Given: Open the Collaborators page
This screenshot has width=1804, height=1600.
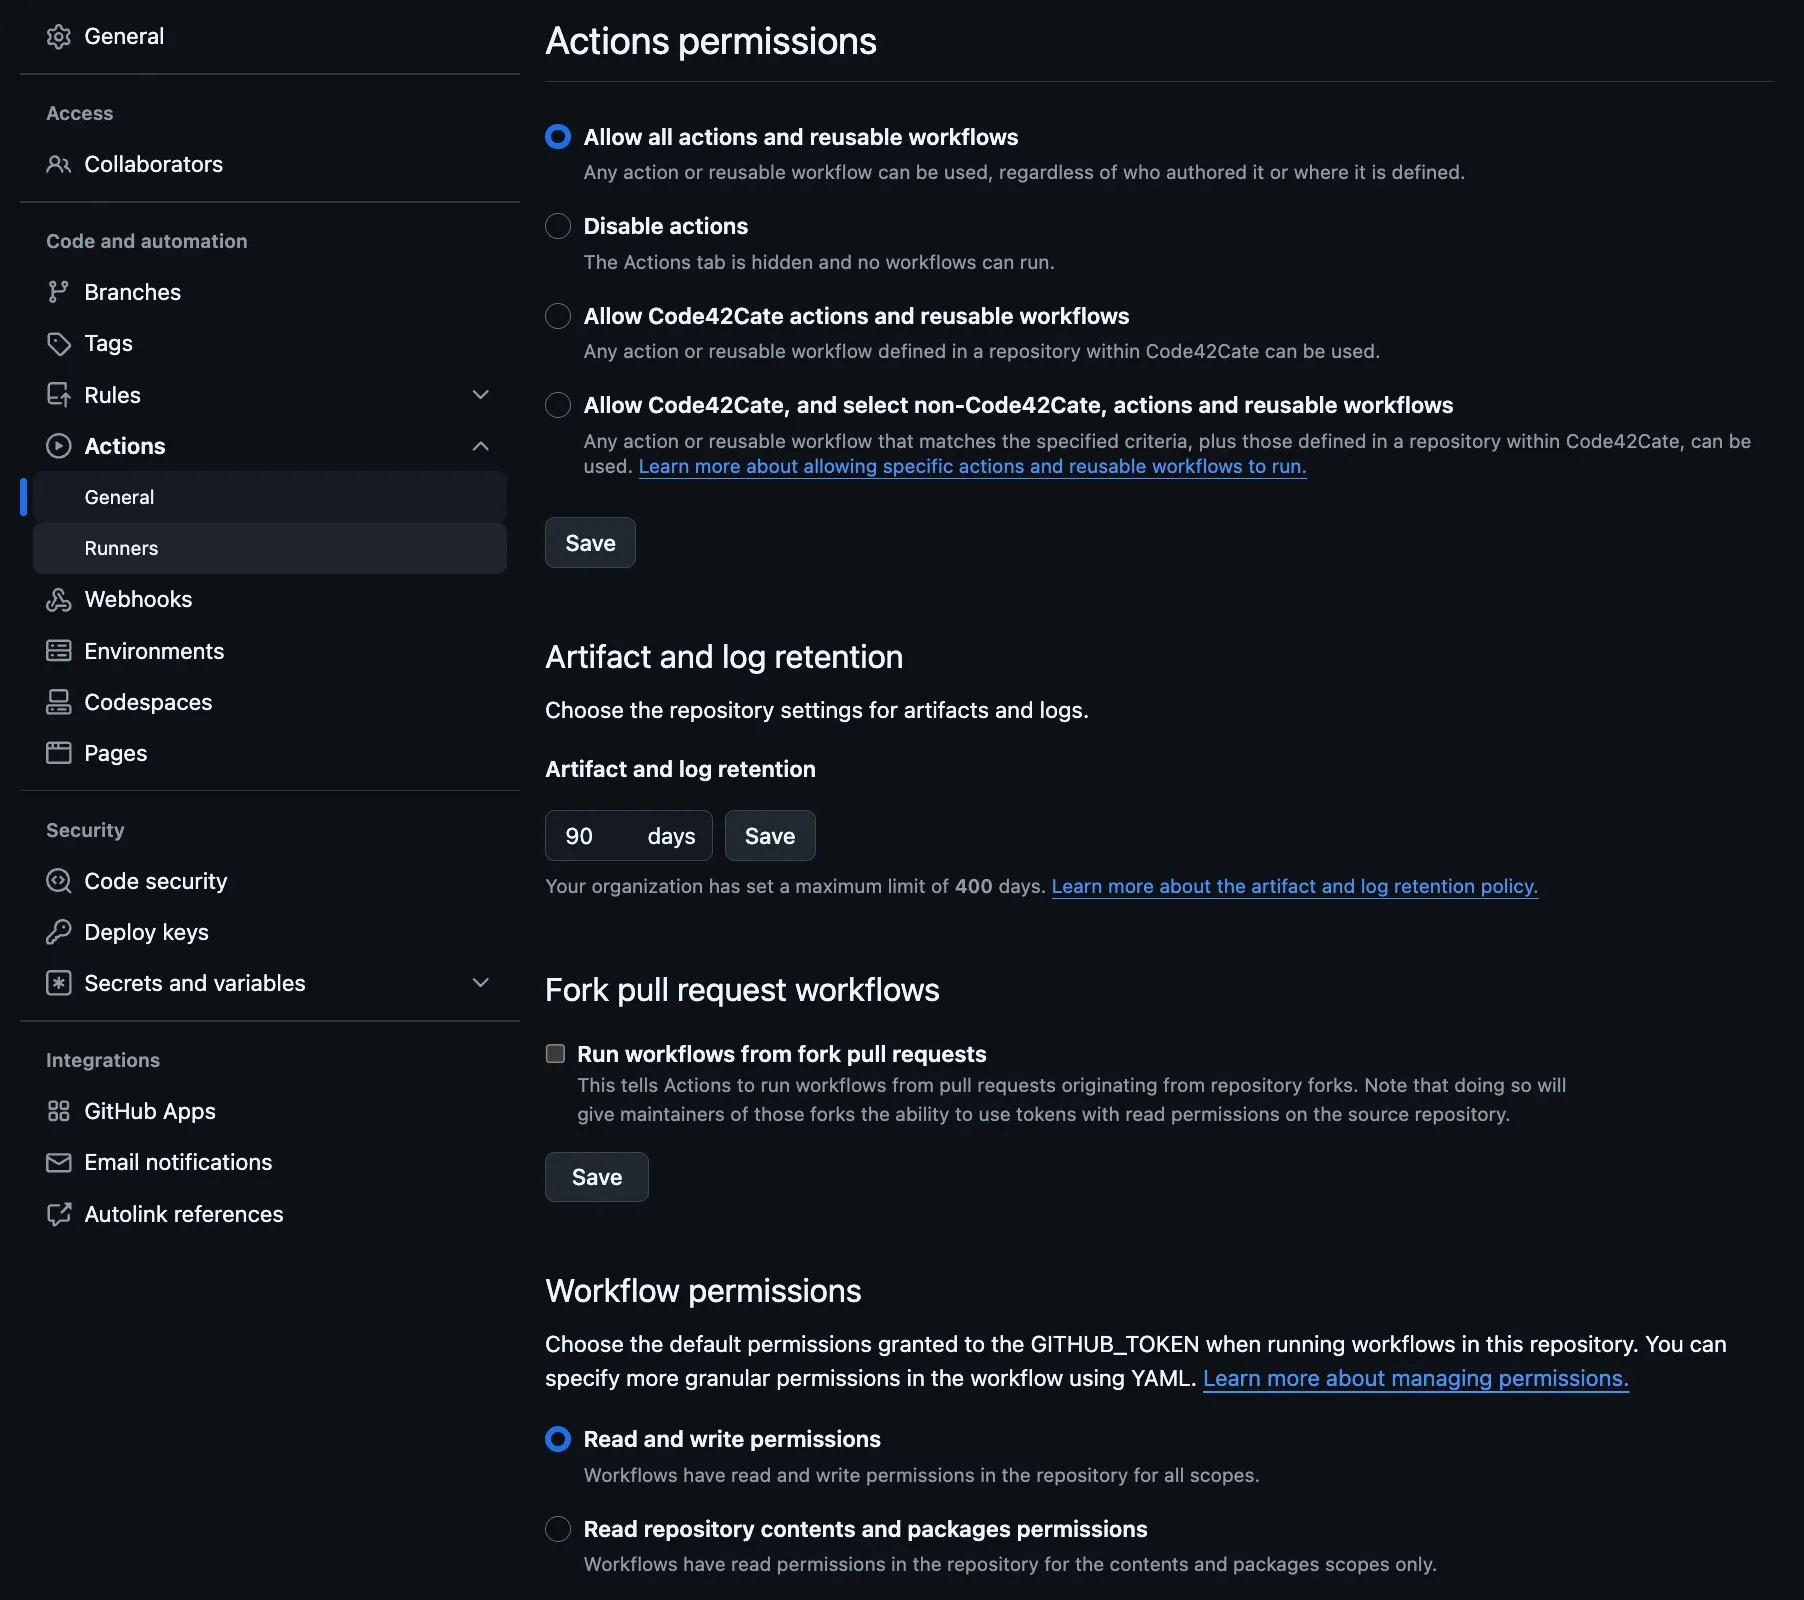Looking at the screenshot, I should tap(153, 164).
